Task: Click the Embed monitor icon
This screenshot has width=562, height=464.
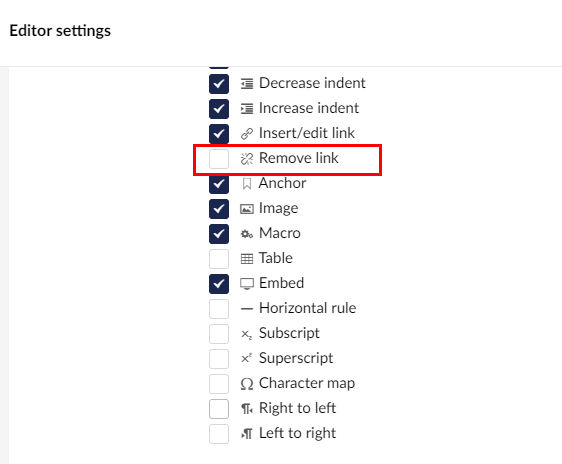Action: [x=247, y=284]
